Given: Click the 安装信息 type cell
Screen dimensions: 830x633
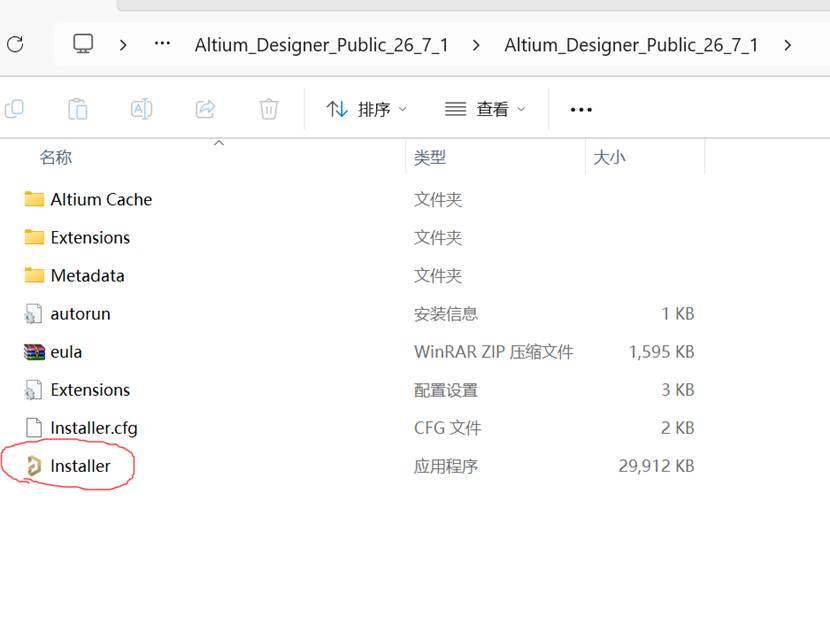Looking at the screenshot, I should 446,314.
